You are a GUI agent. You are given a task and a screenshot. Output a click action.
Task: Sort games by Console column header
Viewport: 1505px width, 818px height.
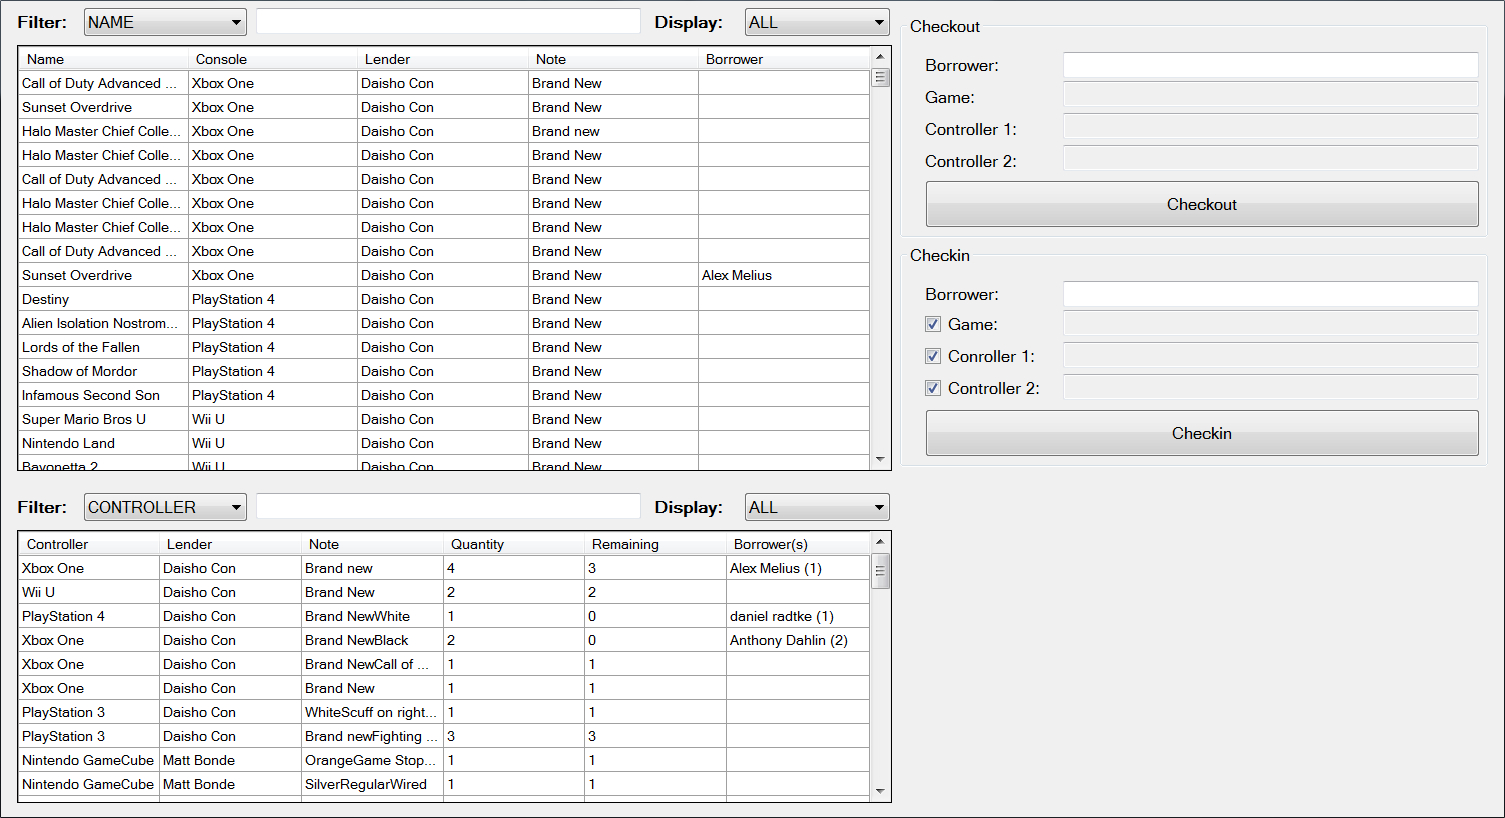(x=272, y=59)
